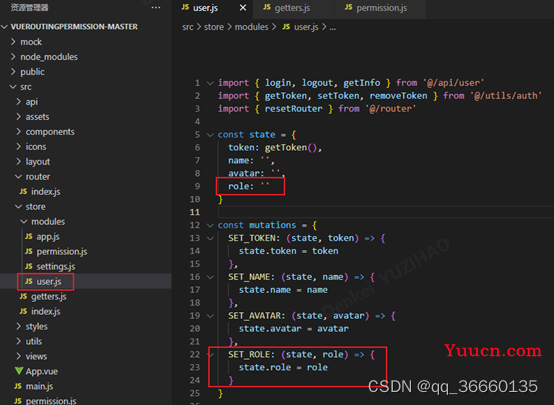
Task: Open permission.js in the modules folder
Action: pyautogui.click(x=62, y=252)
